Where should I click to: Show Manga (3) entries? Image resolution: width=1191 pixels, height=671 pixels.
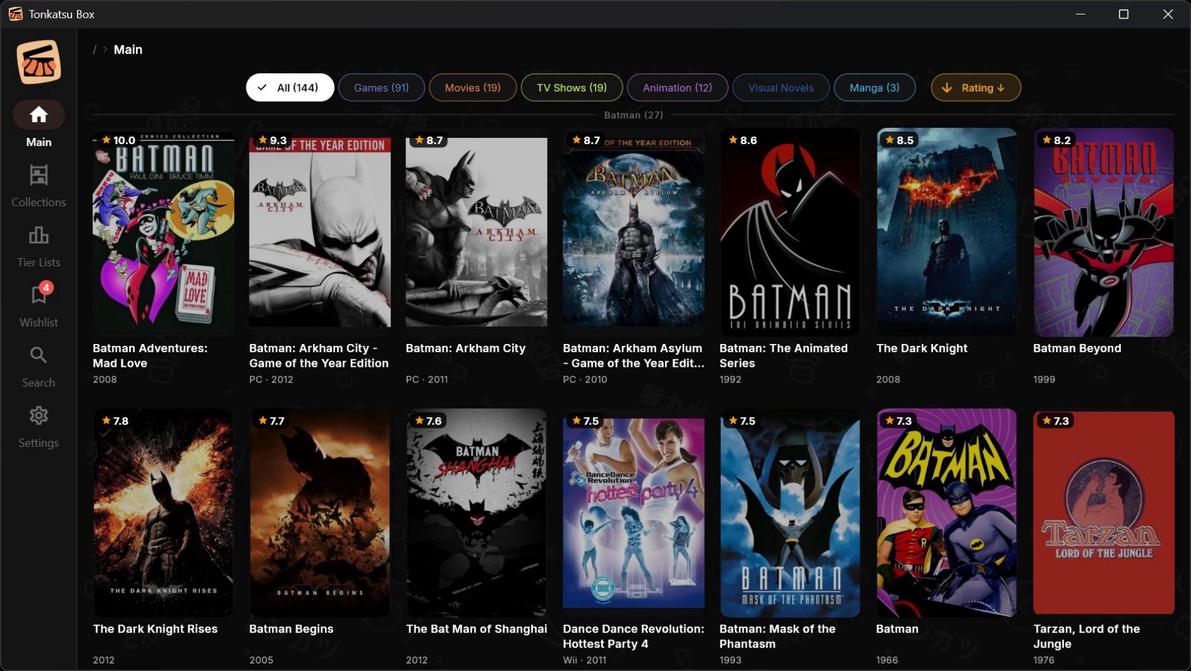point(874,88)
